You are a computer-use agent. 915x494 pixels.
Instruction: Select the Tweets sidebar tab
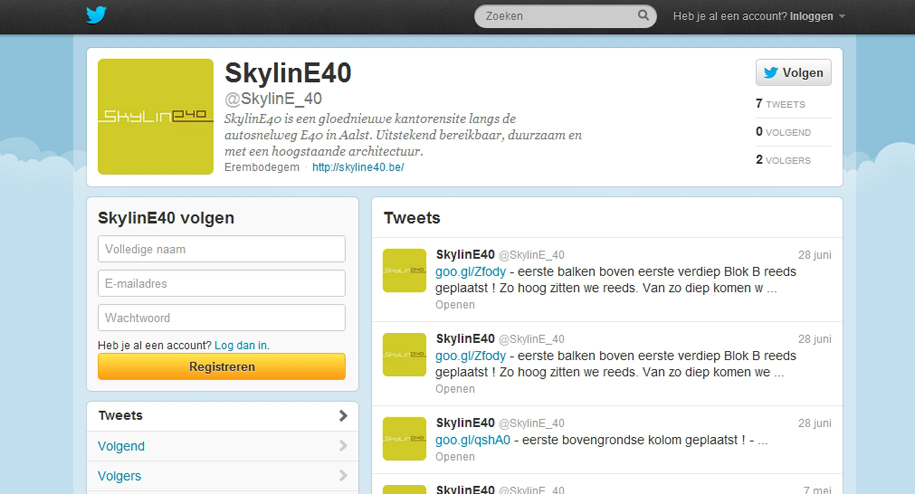222,416
